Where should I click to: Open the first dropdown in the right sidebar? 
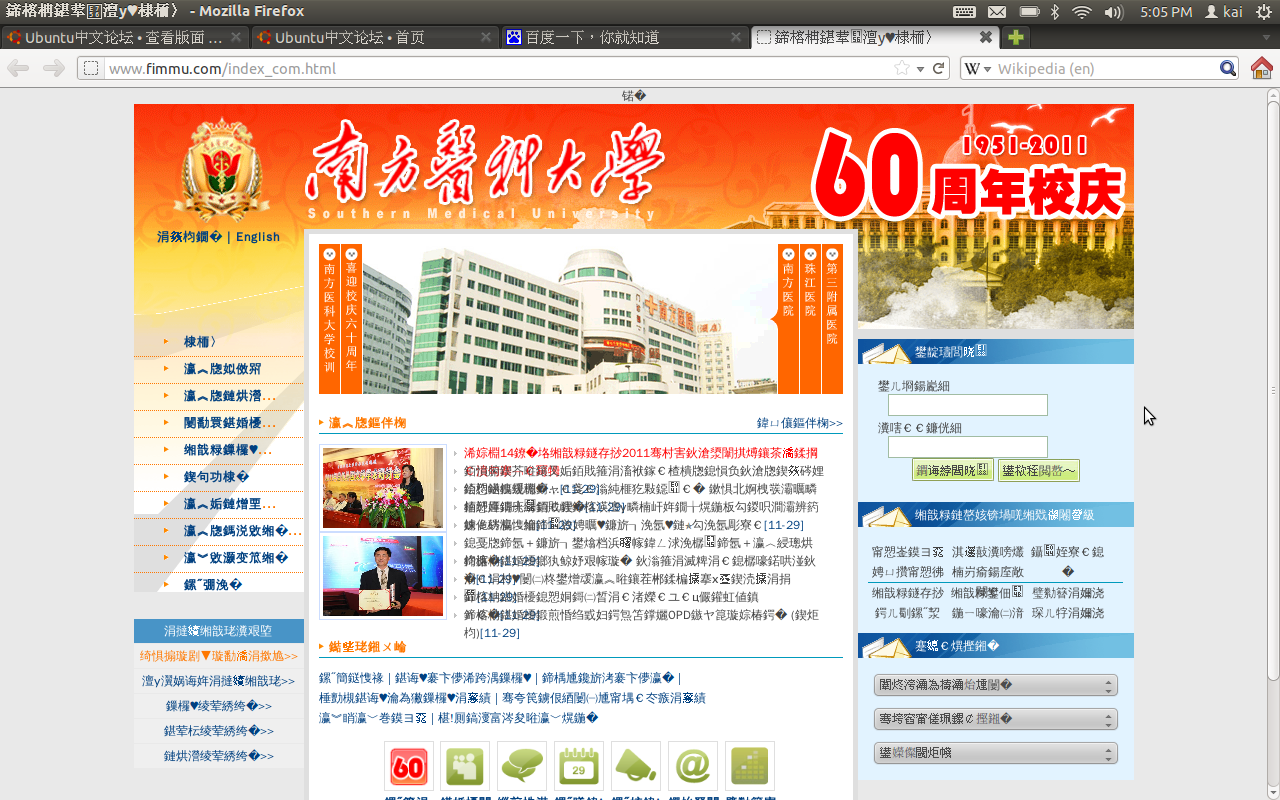tap(996, 685)
